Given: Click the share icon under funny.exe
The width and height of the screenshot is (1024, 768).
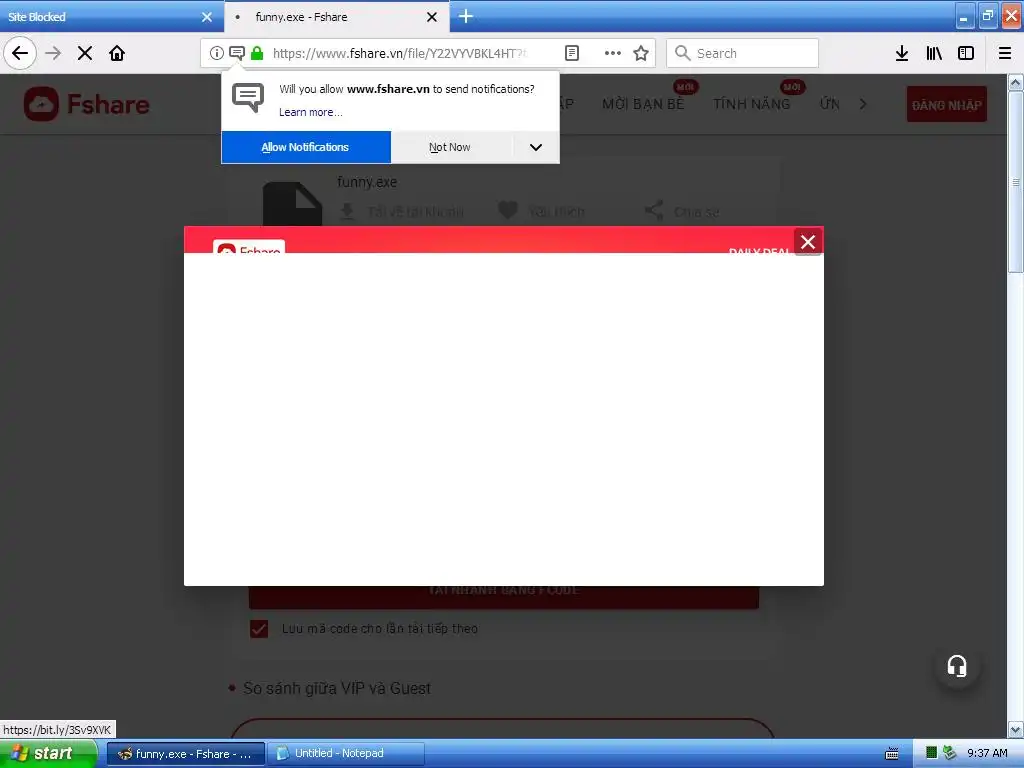Looking at the screenshot, I should click(654, 210).
